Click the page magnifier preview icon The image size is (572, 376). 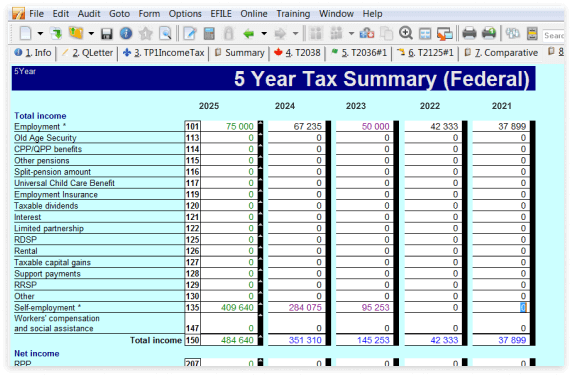(x=165, y=33)
